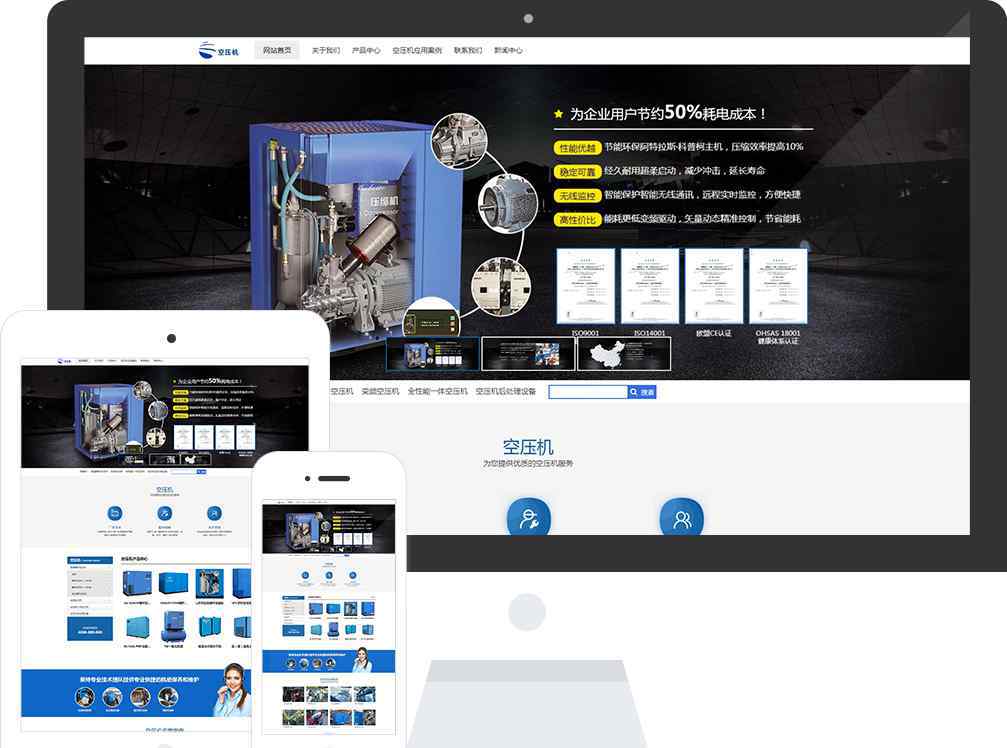Click the customer service woman on tablet banner
The height and width of the screenshot is (748, 1007).
point(234,691)
